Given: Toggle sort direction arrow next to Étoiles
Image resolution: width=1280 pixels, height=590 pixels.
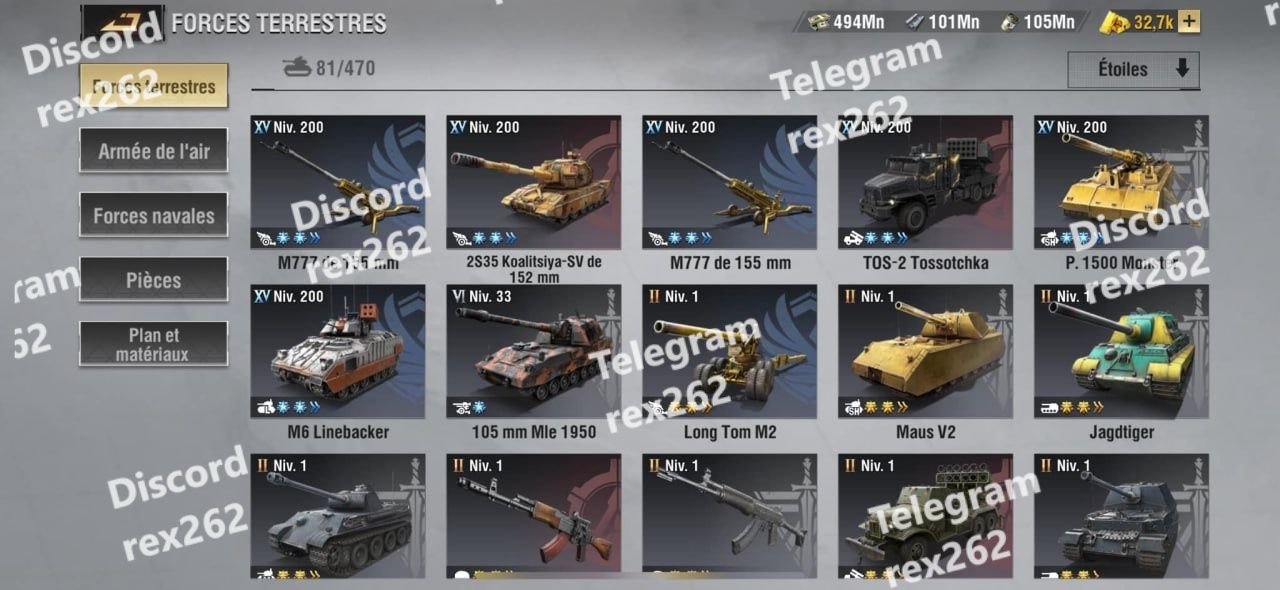Looking at the screenshot, I should tap(1182, 69).
